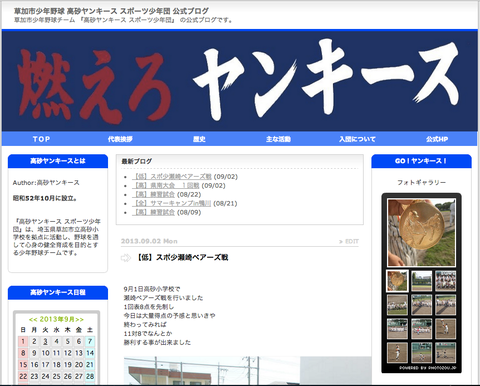Click the school building photo in the post
Screen dimensions: 480x386
pos(248,371)
